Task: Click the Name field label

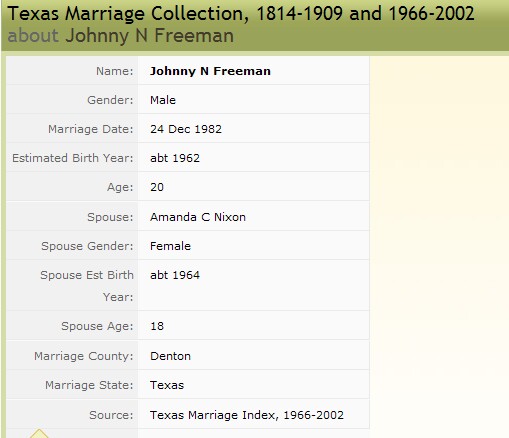Action: point(115,71)
